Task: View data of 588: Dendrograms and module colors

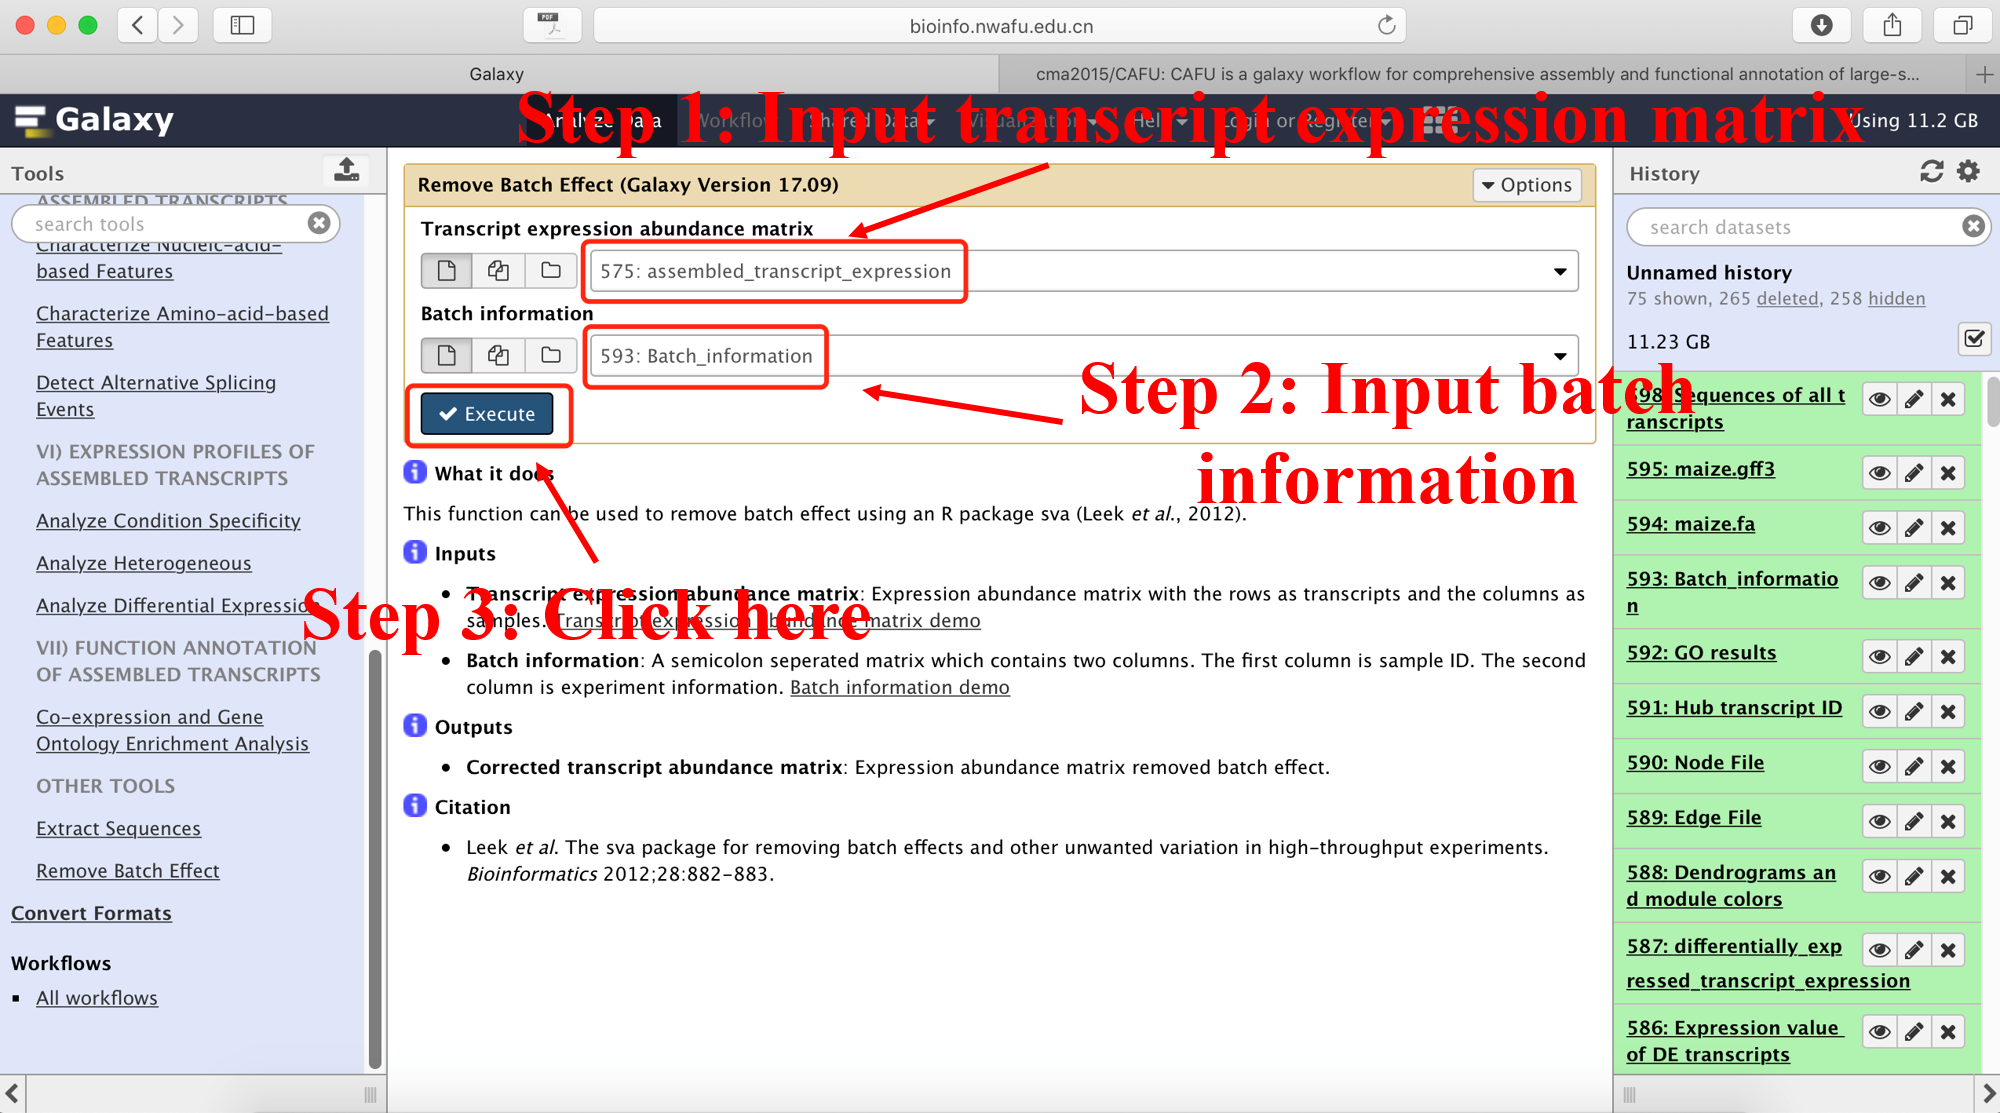Action: tap(1880, 877)
